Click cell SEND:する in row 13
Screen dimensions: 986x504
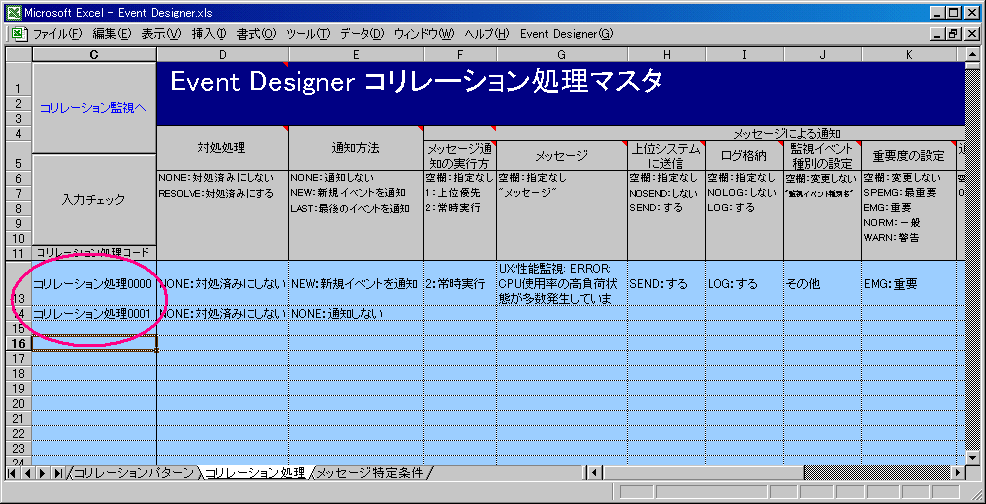coord(666,283)
